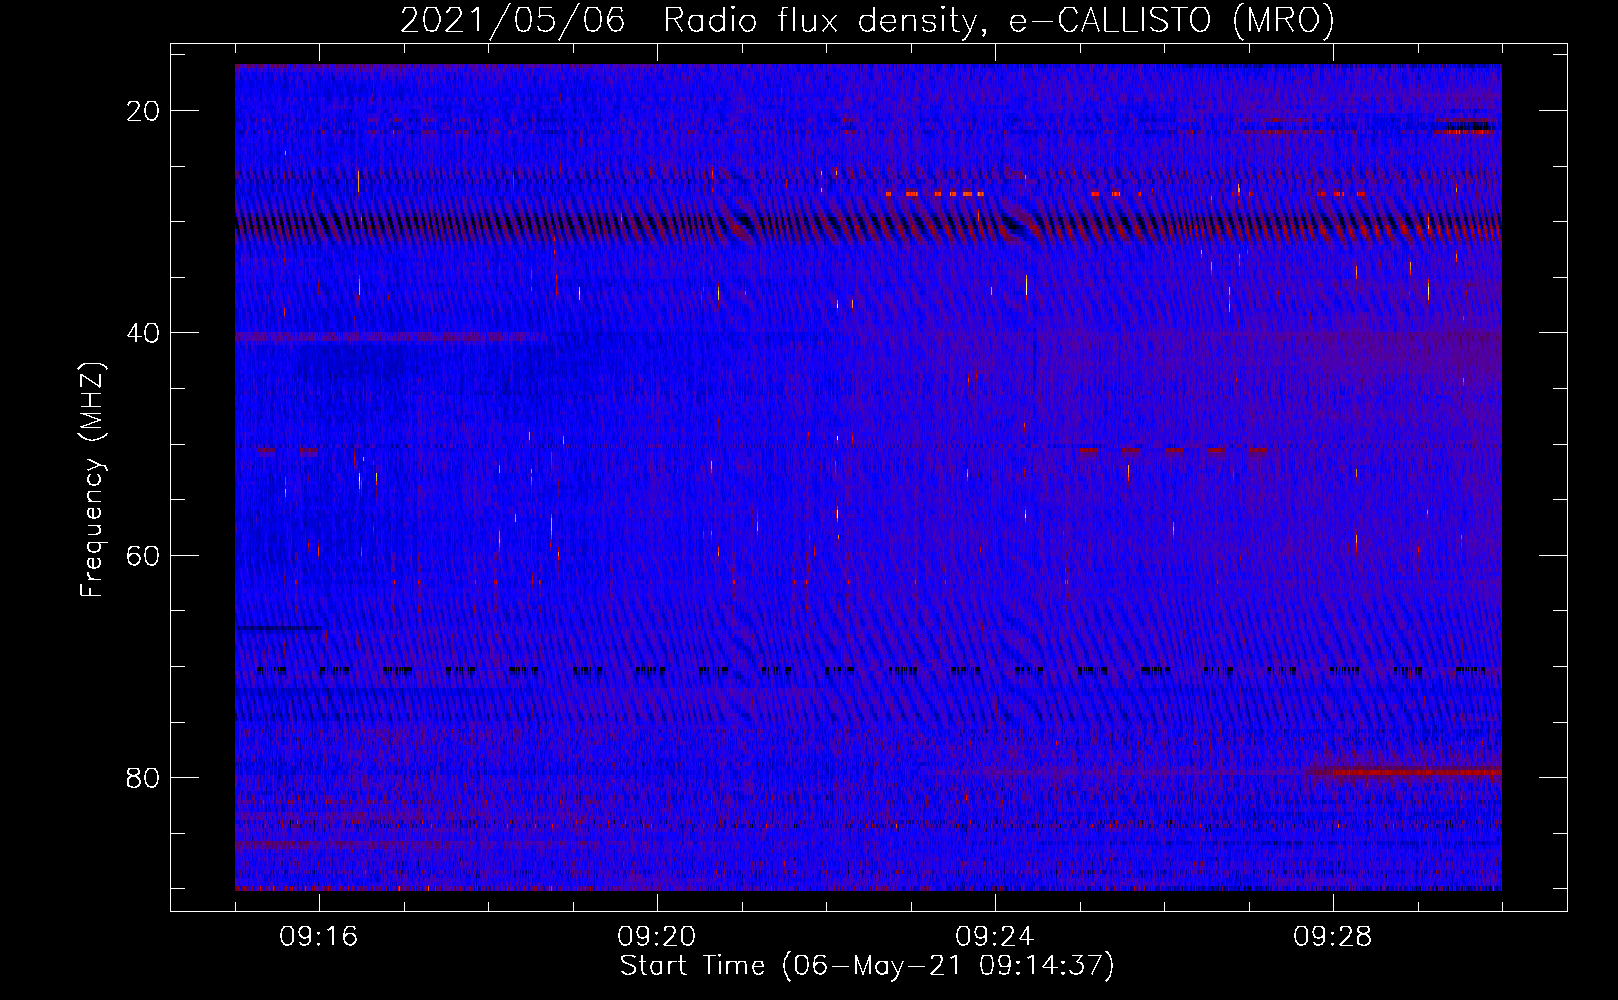This screenshot has height=1000, width=1618.
Task: Click the bright red emission band near 80 MHz
Action: 1406,772
